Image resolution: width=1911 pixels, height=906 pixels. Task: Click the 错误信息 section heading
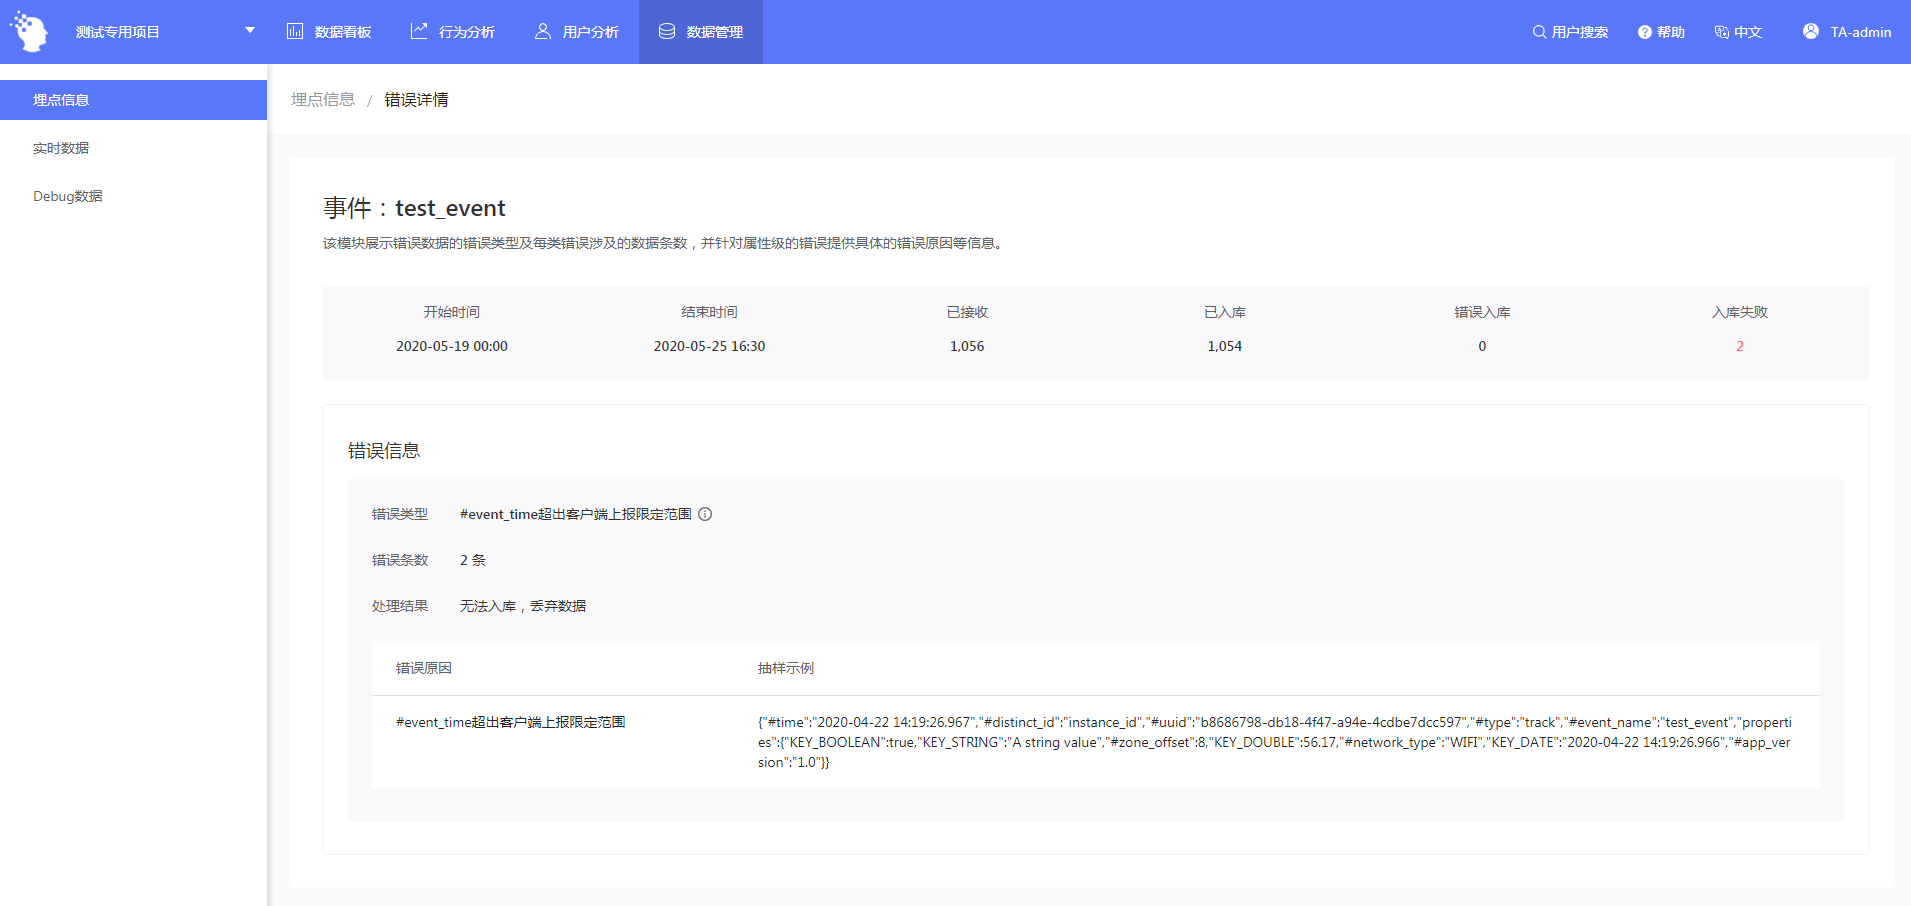384,451
